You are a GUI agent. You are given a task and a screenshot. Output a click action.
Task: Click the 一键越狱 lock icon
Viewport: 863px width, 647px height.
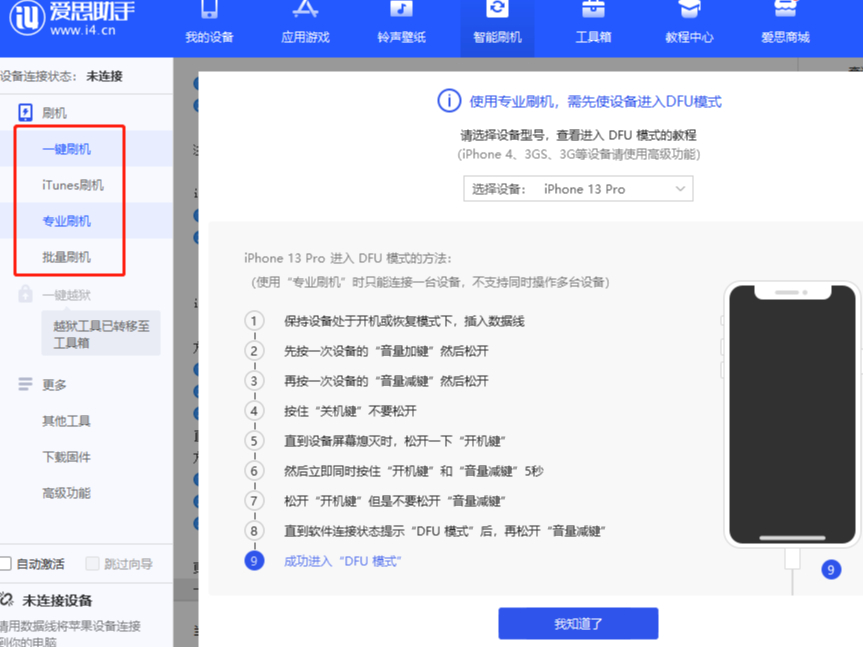[x=25, y=294]
